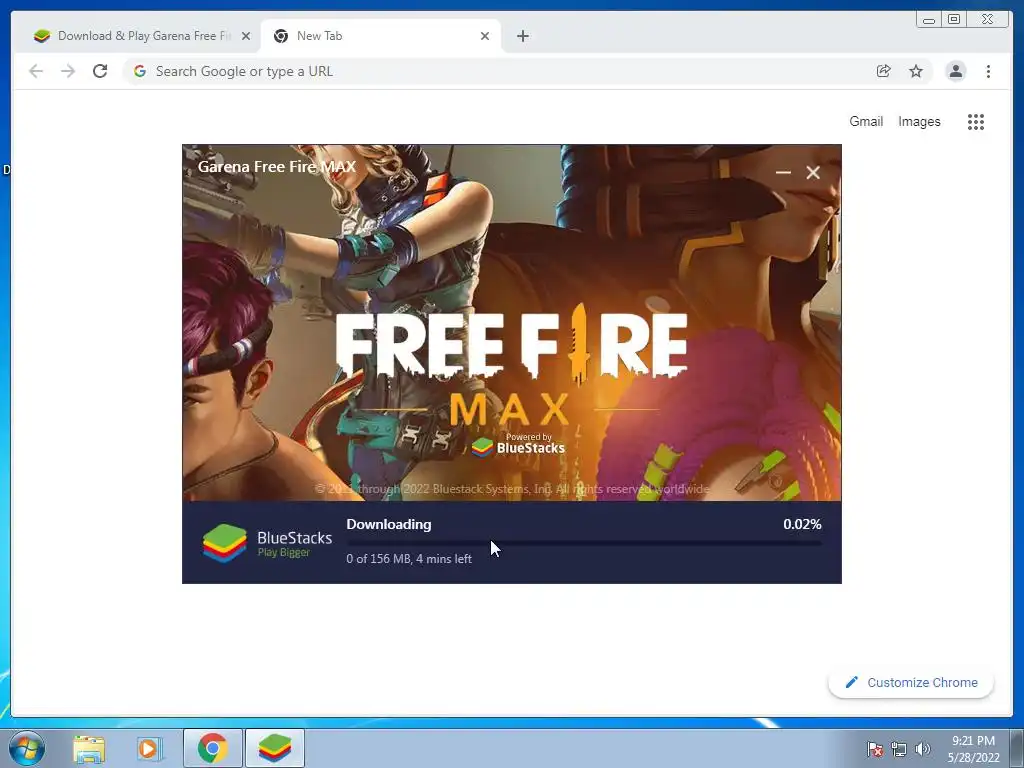Open the Google apps grid
Viewport: 1024px width, 768px height.
coord(976,122)
